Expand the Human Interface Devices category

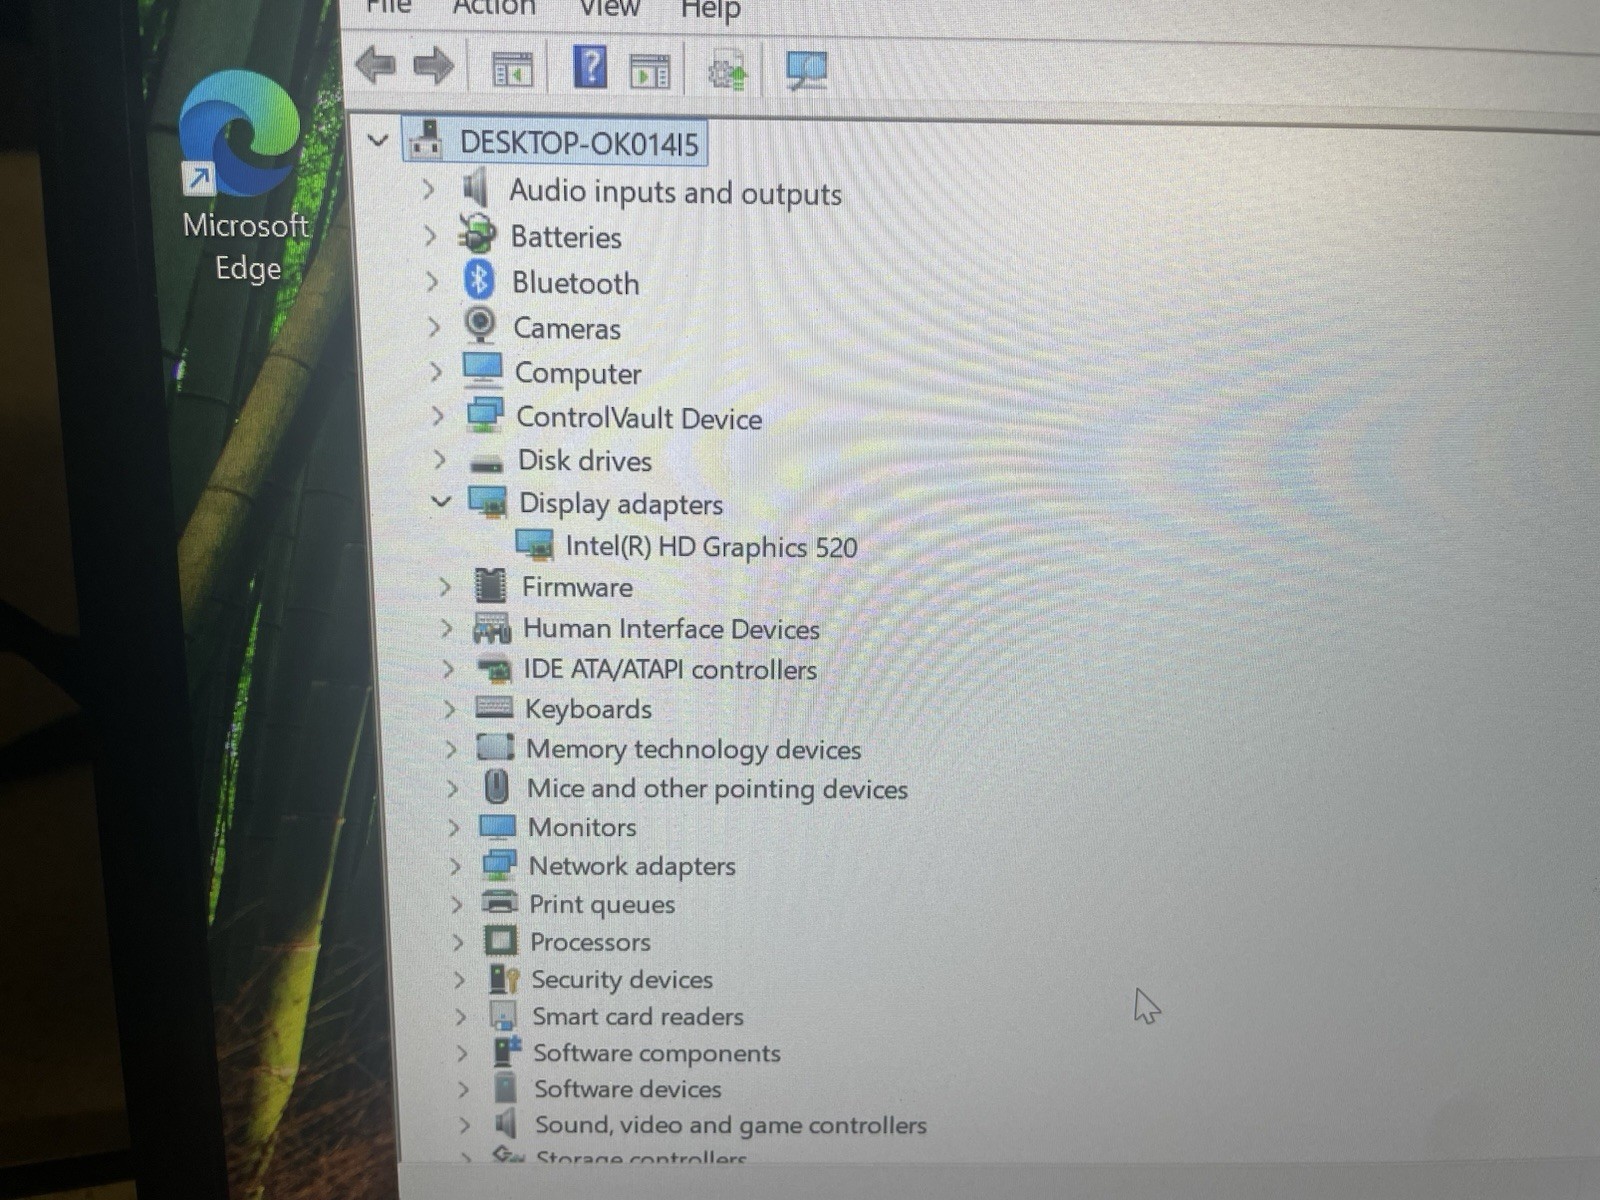pyautogui.click(x=447, y=628)
